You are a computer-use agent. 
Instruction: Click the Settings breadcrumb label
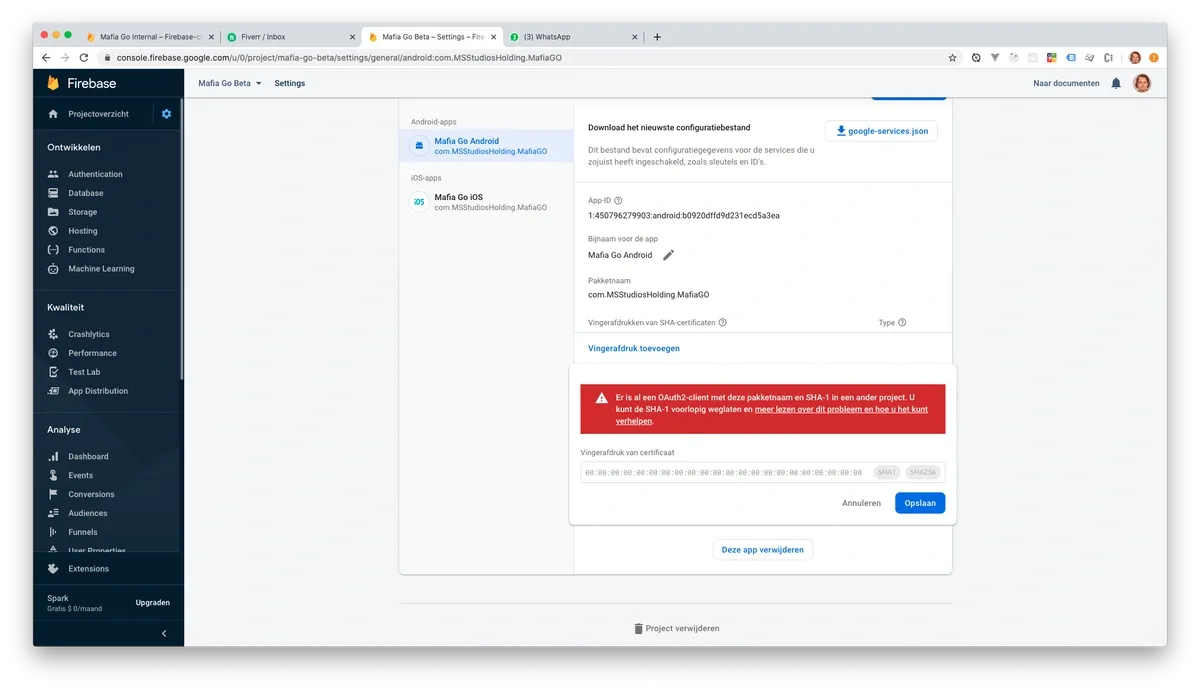click(x=290, y=83)
